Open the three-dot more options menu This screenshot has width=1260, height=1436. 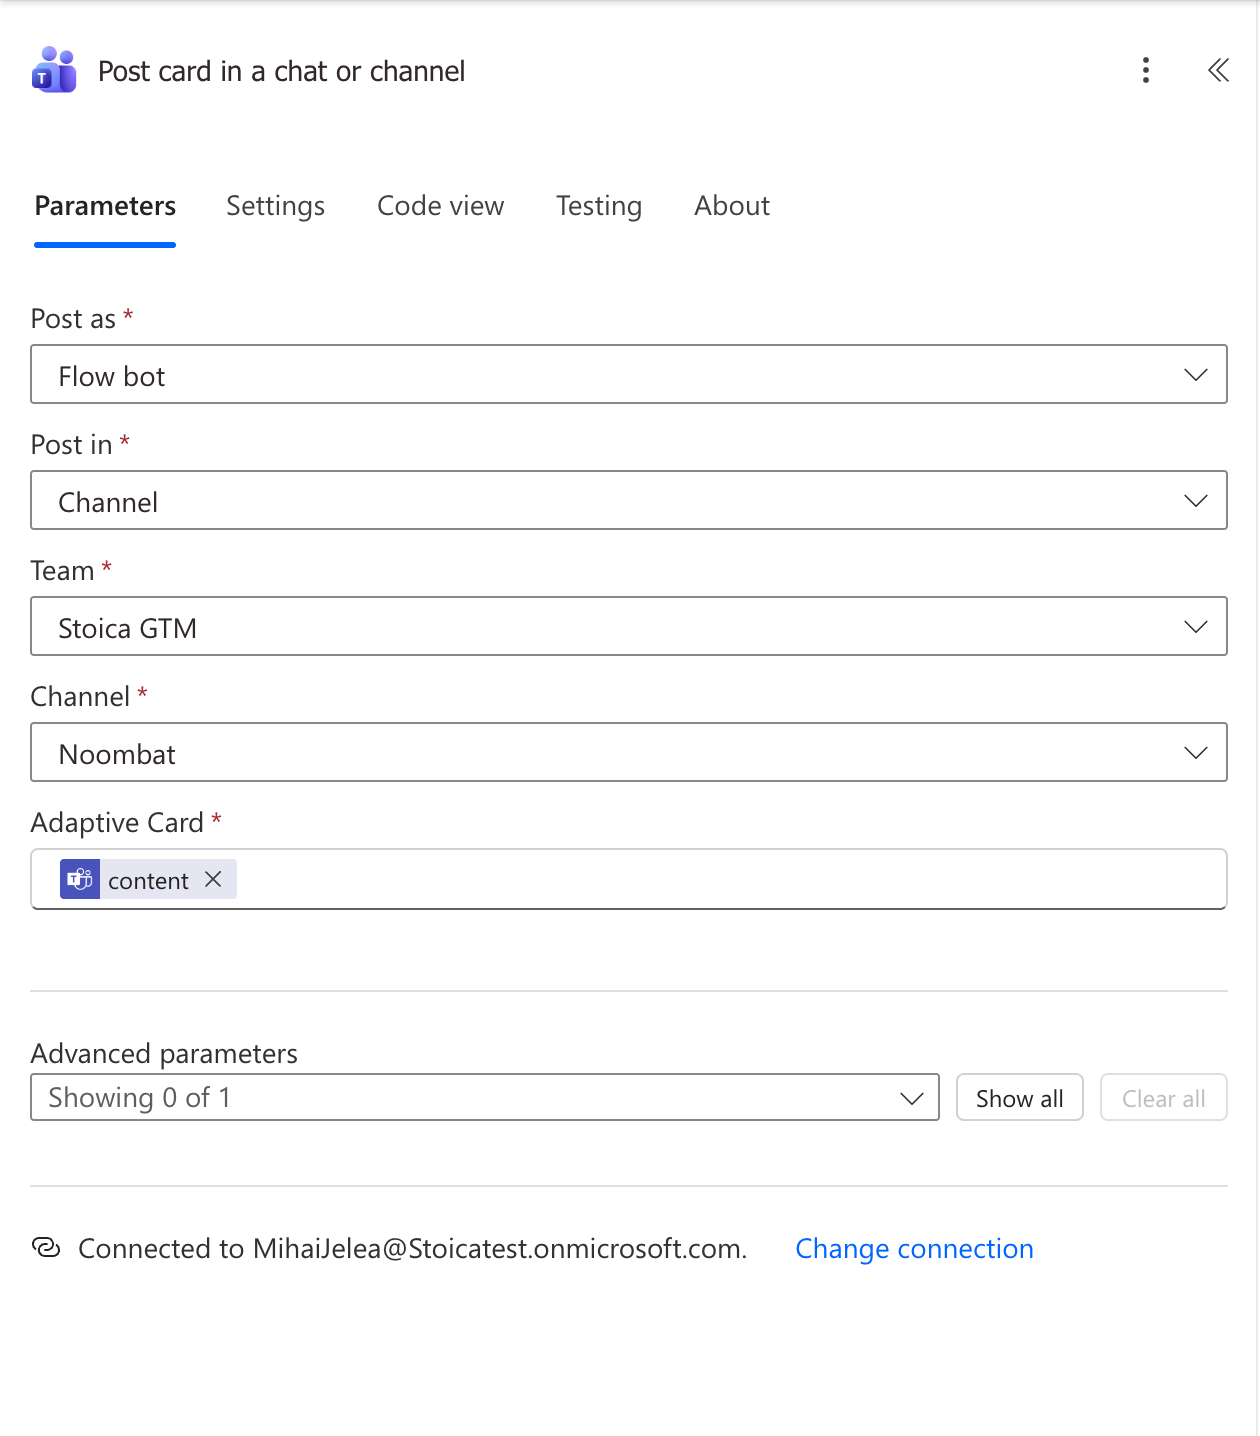pyautogui.click(x=1146, y=70)
